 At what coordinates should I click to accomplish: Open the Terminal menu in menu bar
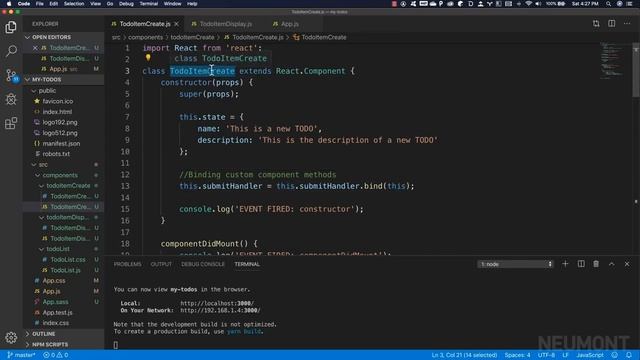point(149,4)
